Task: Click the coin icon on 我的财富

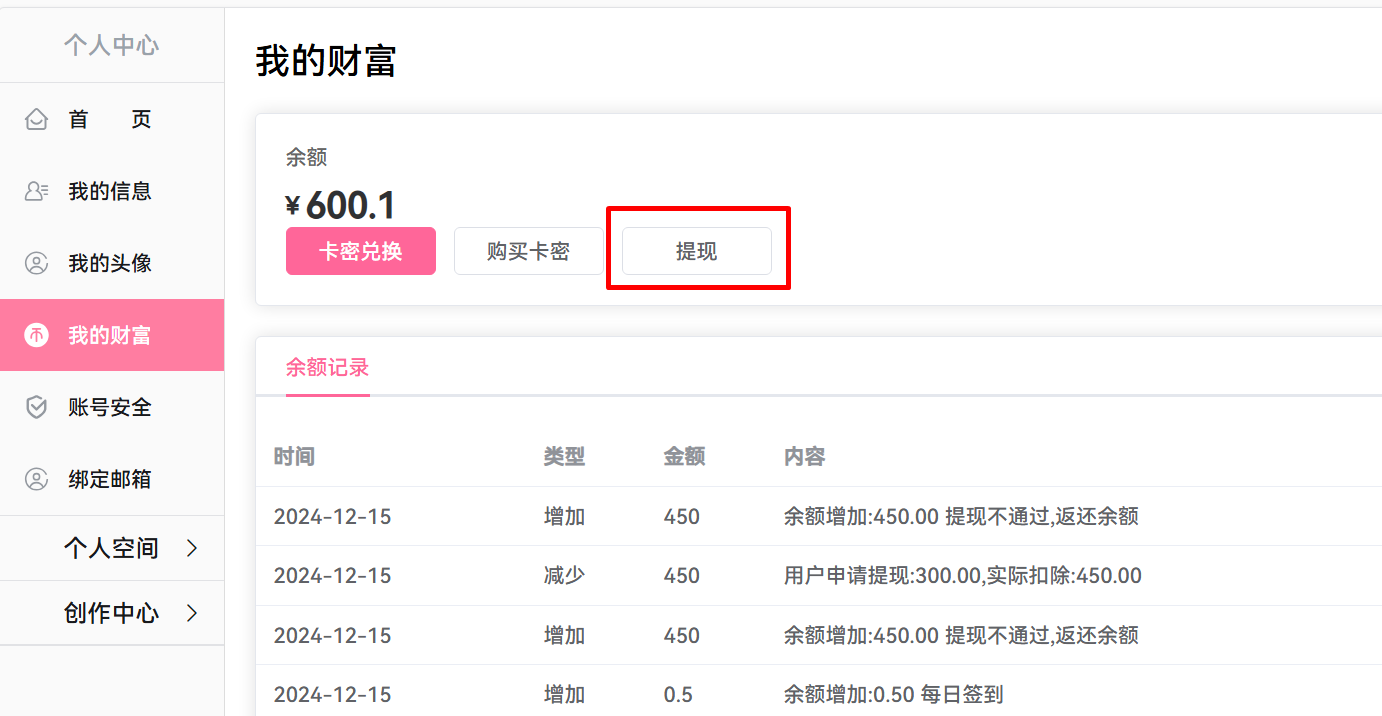Action: click(x=37, y=334)
